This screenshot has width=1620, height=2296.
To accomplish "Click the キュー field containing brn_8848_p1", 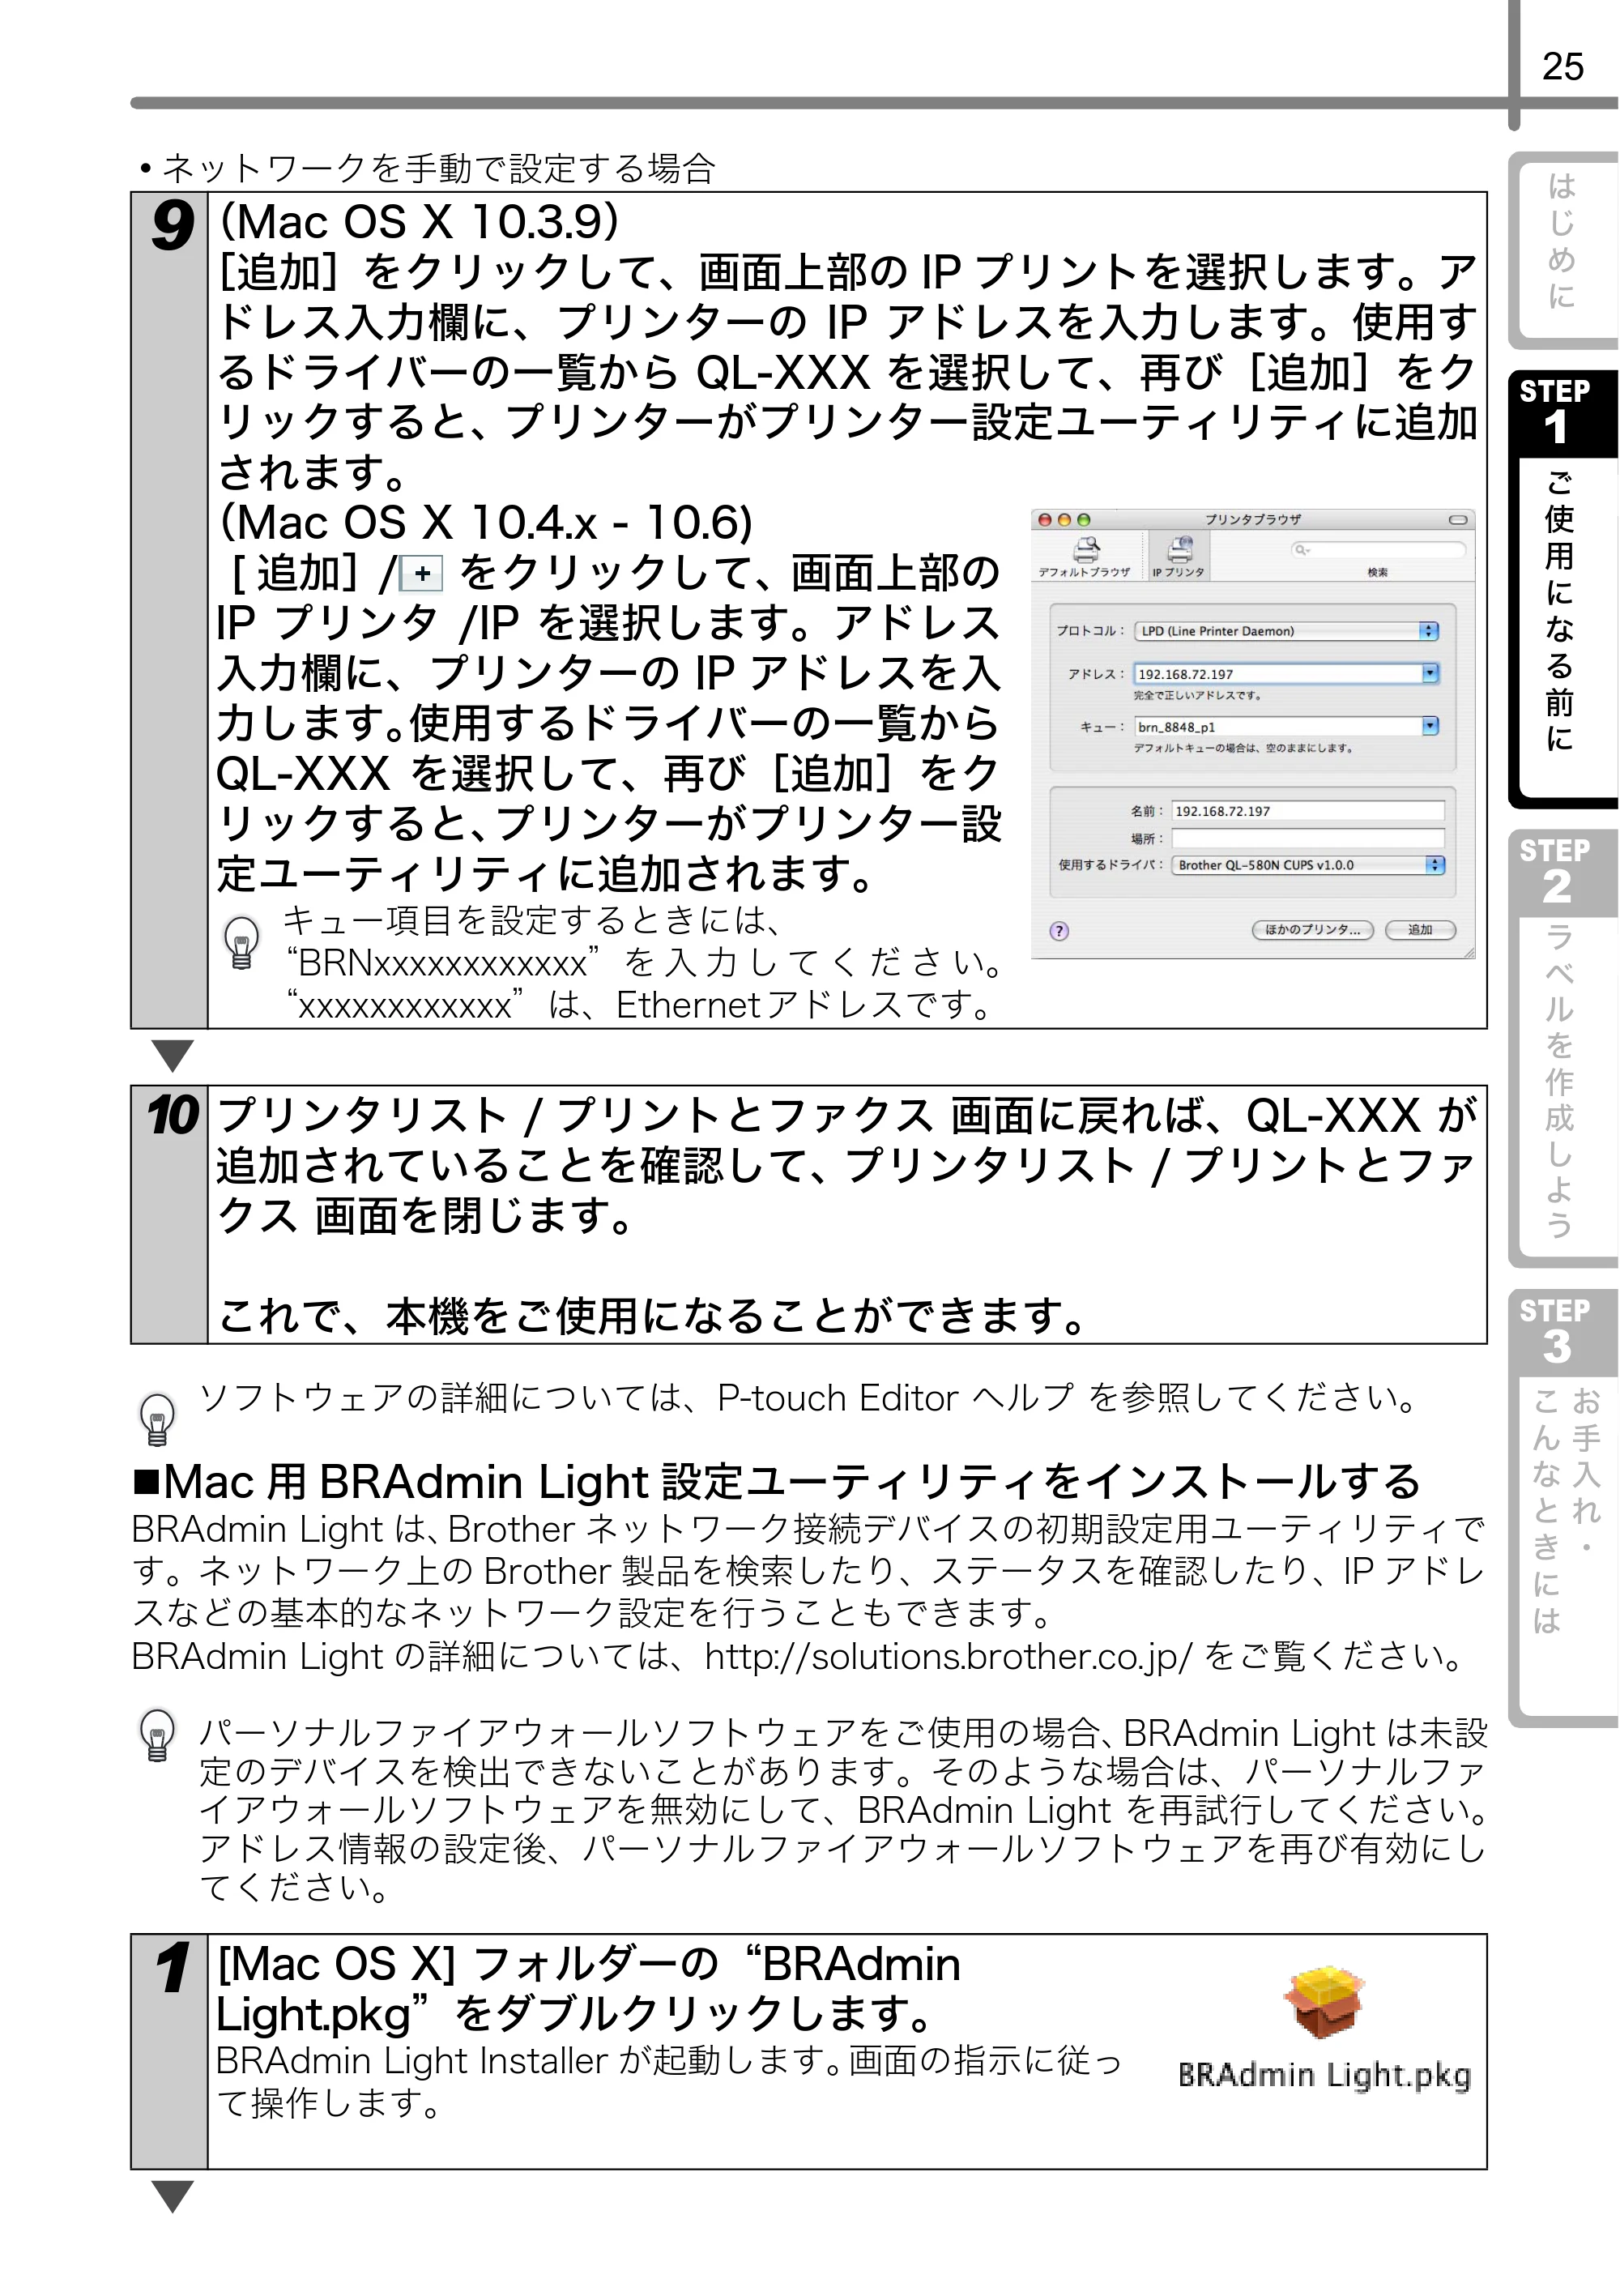I will pos(1278,727).
